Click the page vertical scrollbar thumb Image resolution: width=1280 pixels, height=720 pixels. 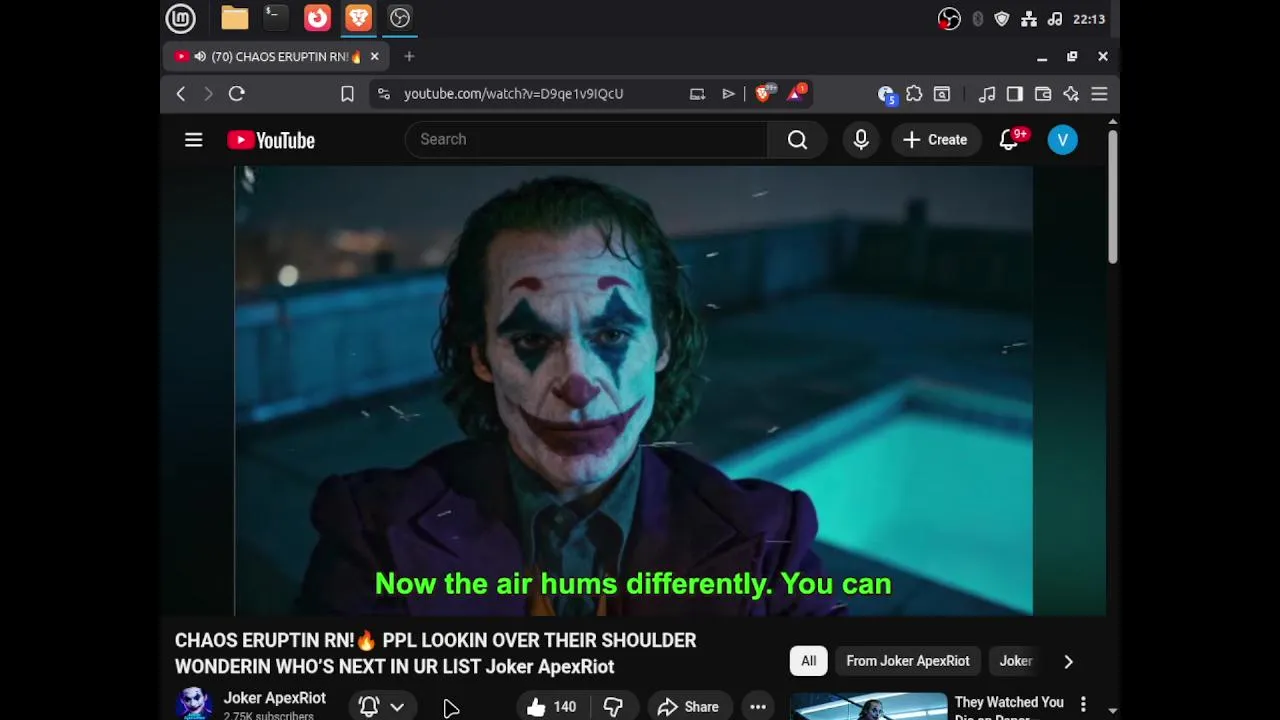click(x=1112, y=196)
